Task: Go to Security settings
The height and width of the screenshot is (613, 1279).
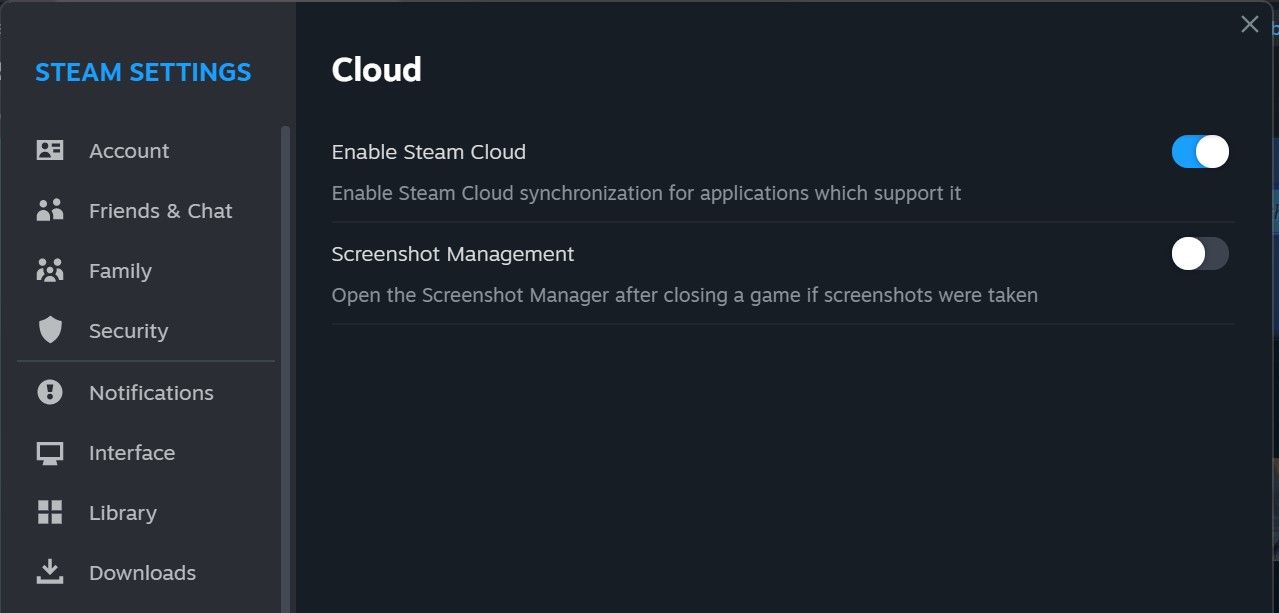Action: [x=126, y=330]
